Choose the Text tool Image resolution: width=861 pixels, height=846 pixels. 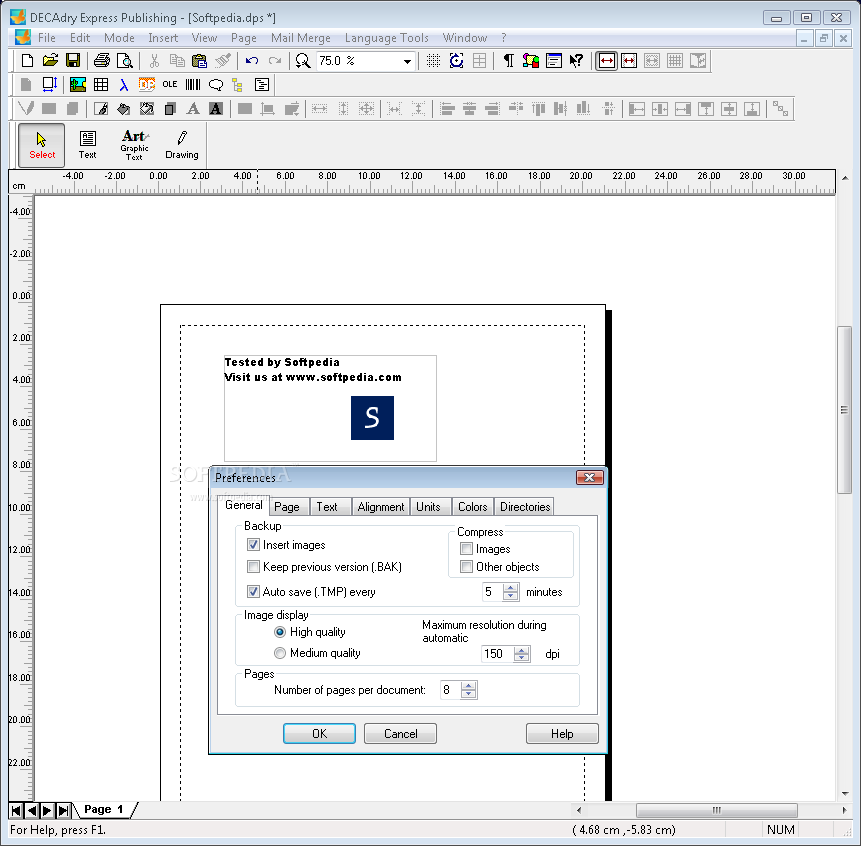tap(87, 145)
